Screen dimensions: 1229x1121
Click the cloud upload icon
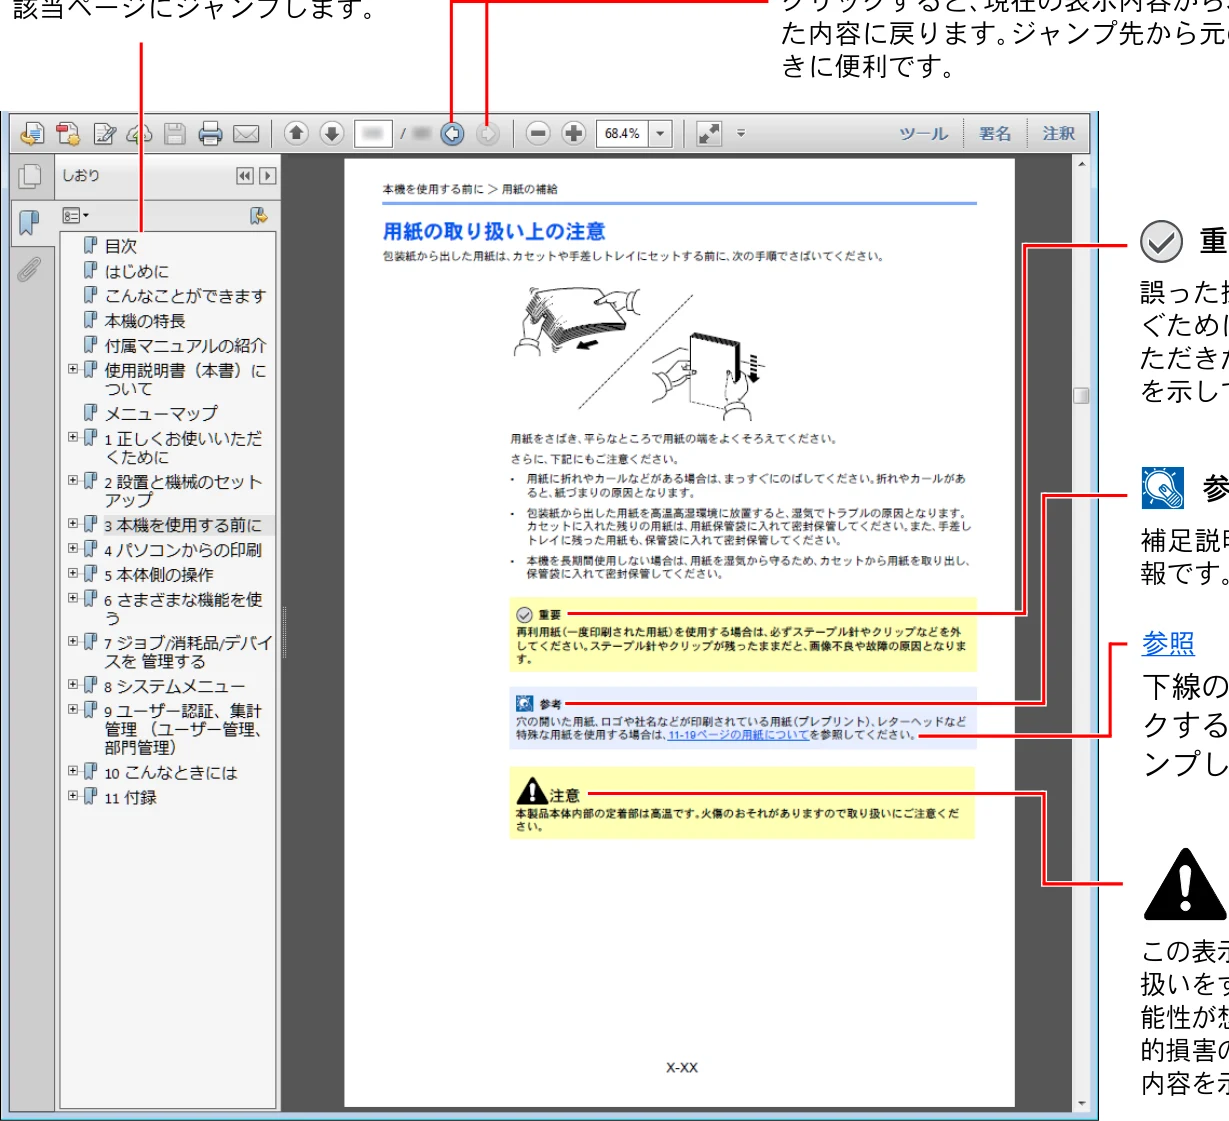pyautogui.click(x=140, y=134)
